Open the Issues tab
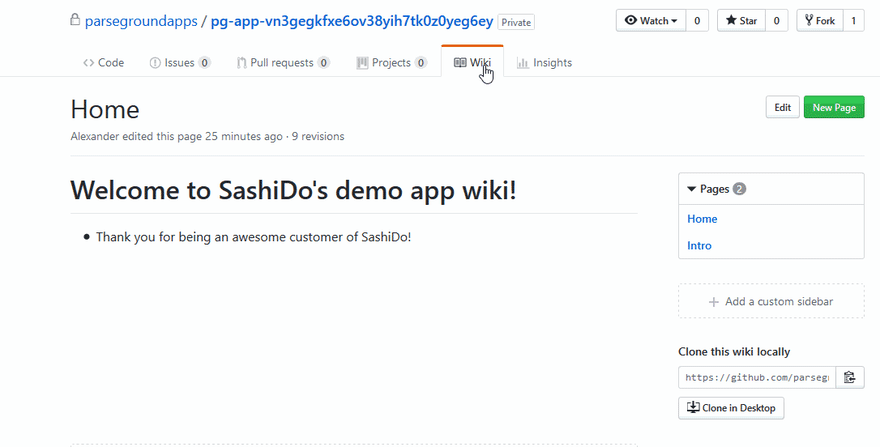Screen dimensions: 880x447 tap(180, 62)
